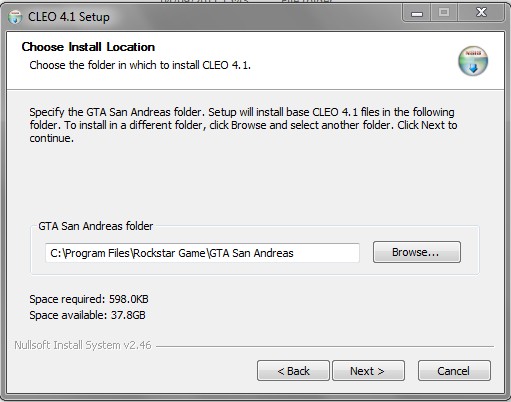Click the NSIS installer logo in header

(x=473, y=61)
